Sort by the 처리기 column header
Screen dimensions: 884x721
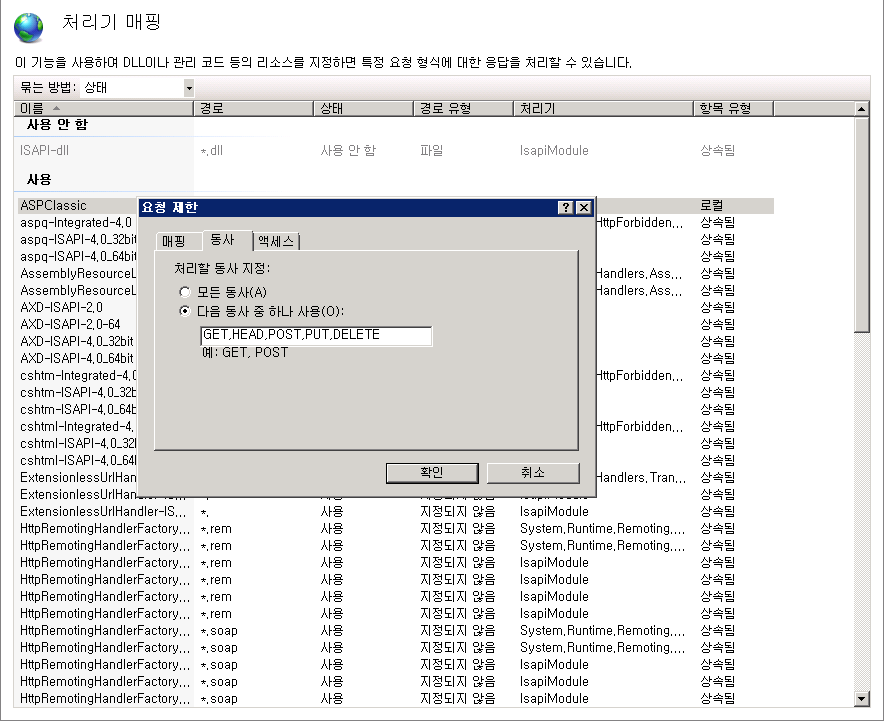(x=603, y=108)
